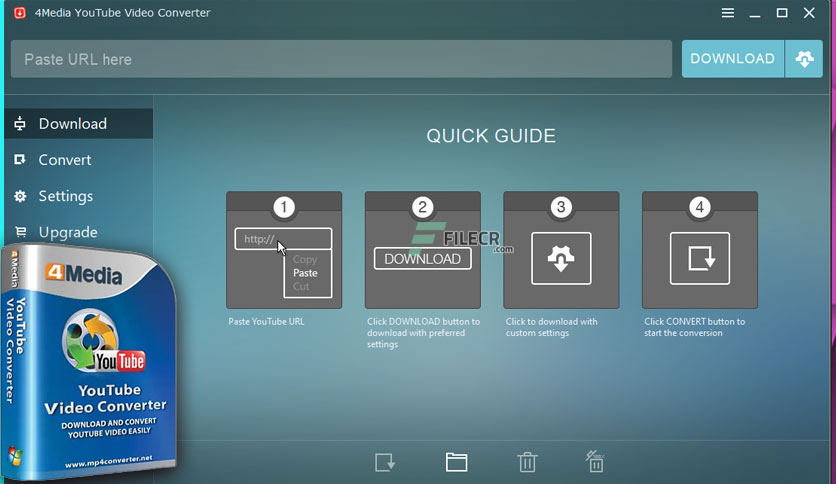This screenshot has height=484, width=836.
Task: Click quick guide step 4 convert card
Action: point(700,250)
